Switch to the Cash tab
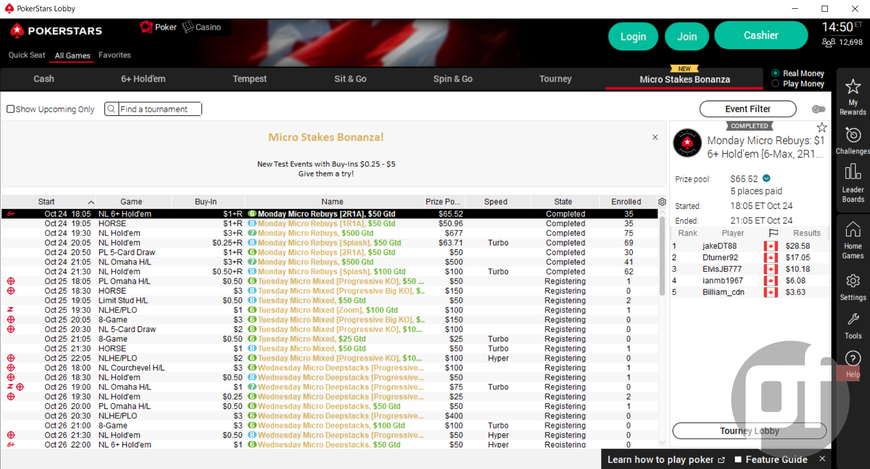 pos(44,79)
